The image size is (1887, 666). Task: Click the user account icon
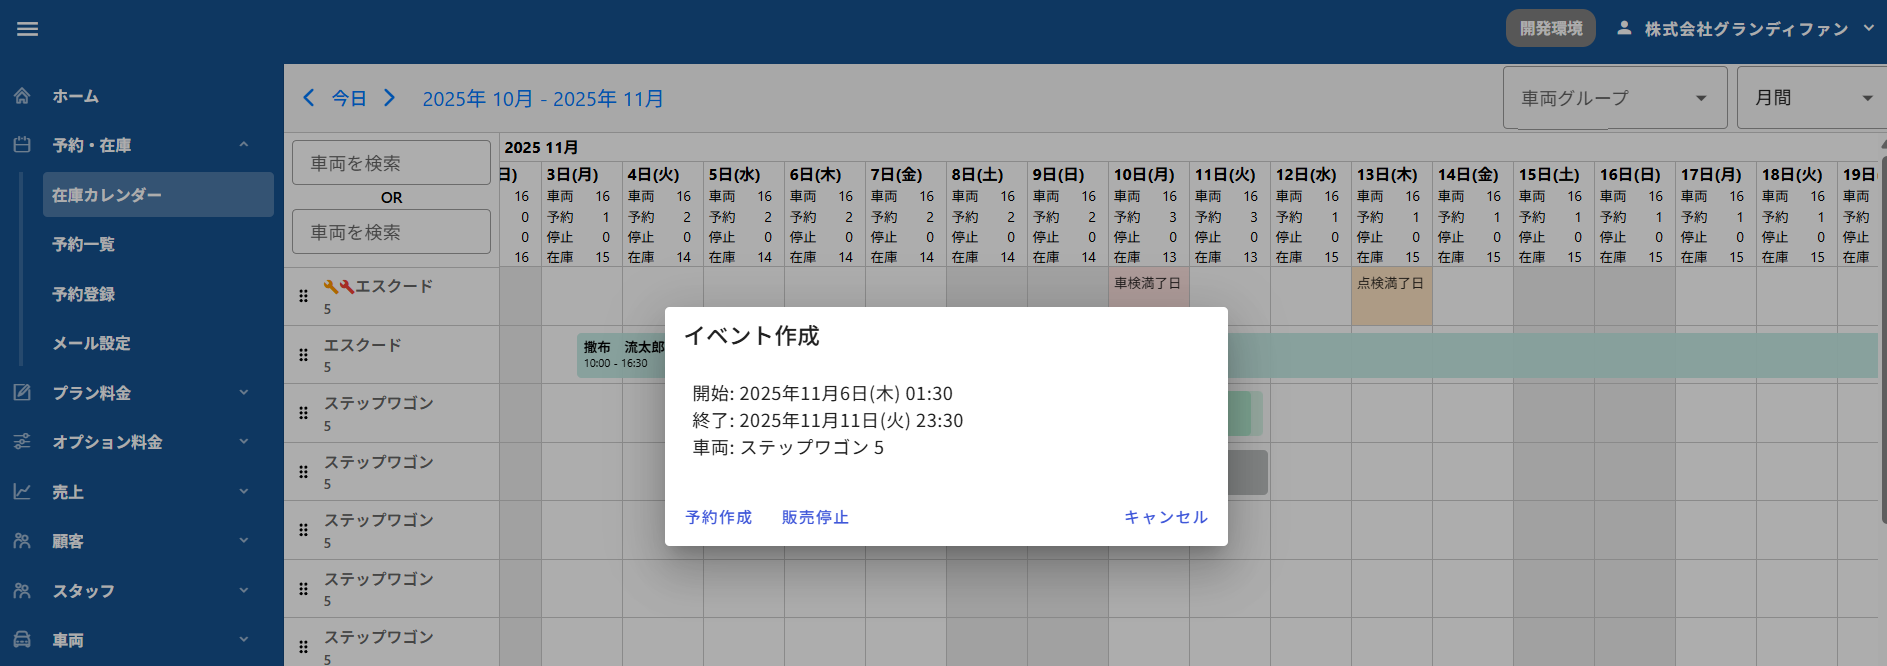pyautogui.click(x=1624, y=28)
